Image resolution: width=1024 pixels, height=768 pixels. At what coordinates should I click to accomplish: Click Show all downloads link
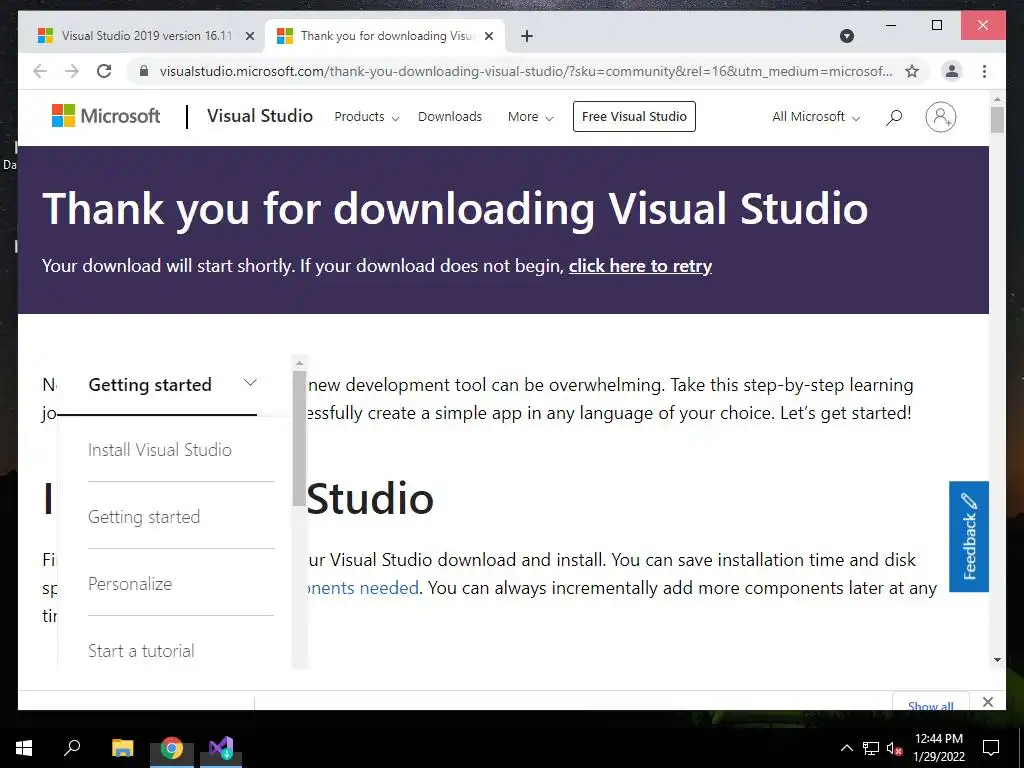click(x=931, y=705)
